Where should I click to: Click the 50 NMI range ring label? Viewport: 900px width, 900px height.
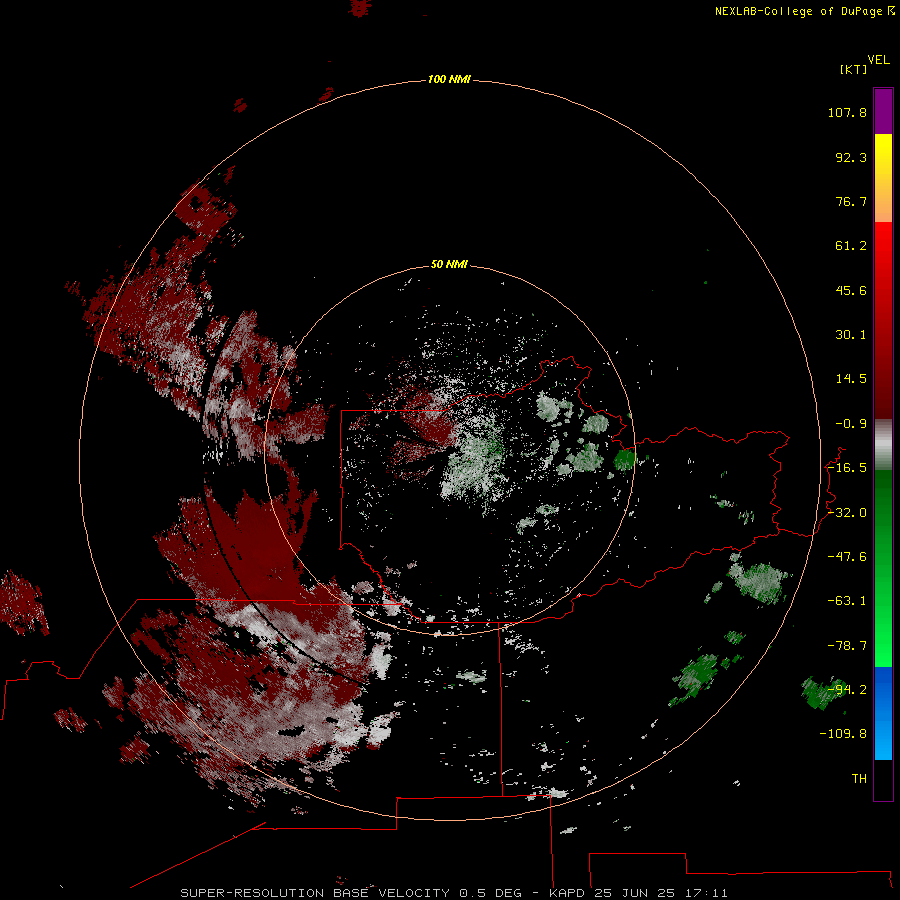point(449,264)
